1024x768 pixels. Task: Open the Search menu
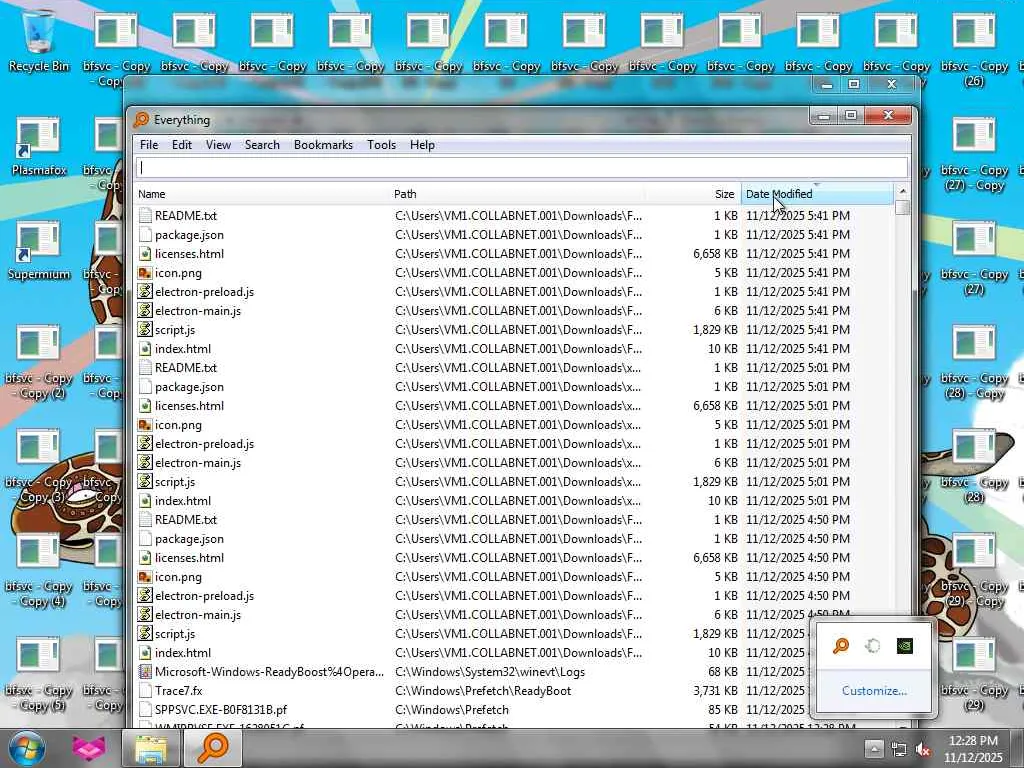click(262, 145)
